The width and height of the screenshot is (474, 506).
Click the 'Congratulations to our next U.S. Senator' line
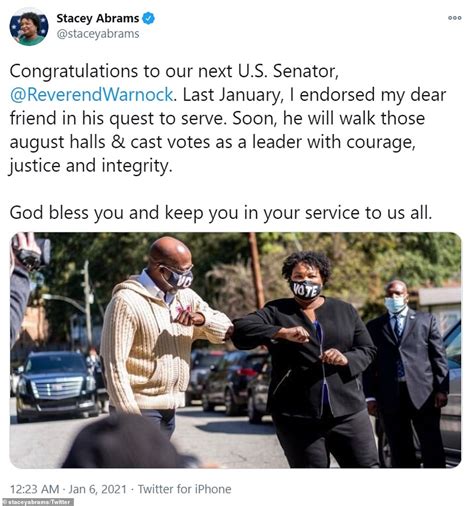(x=174, y=71)
